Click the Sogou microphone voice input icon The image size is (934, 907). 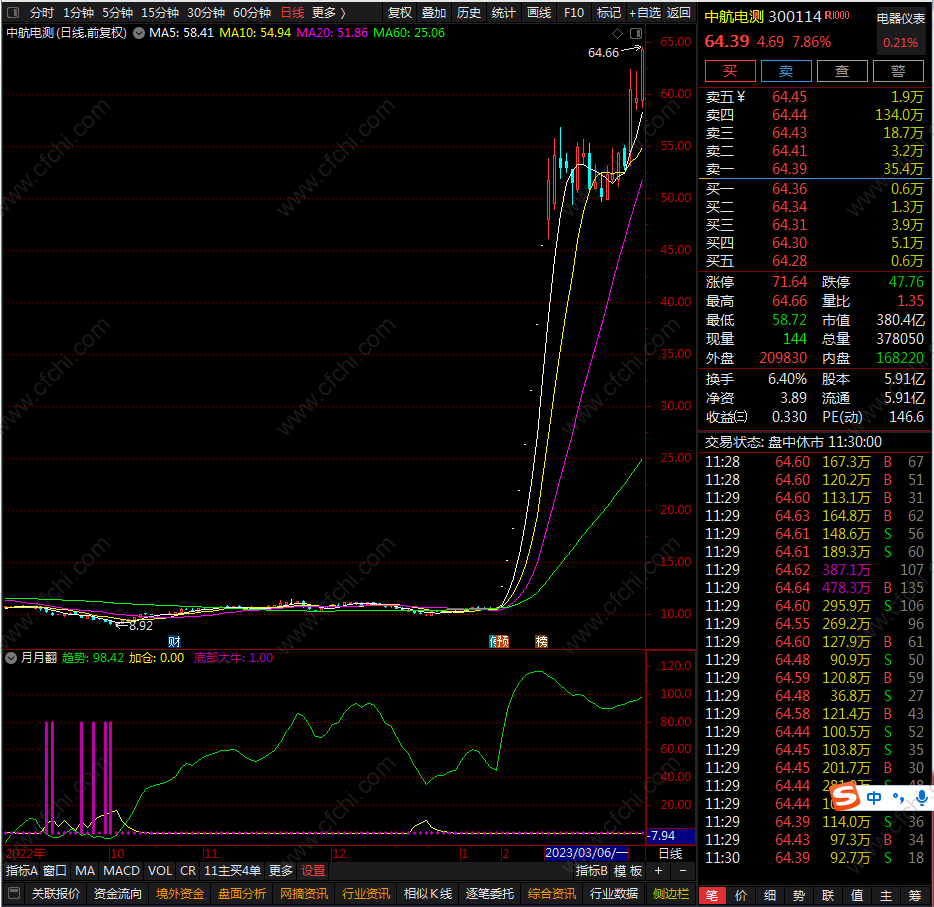click(x=922, y=797)
